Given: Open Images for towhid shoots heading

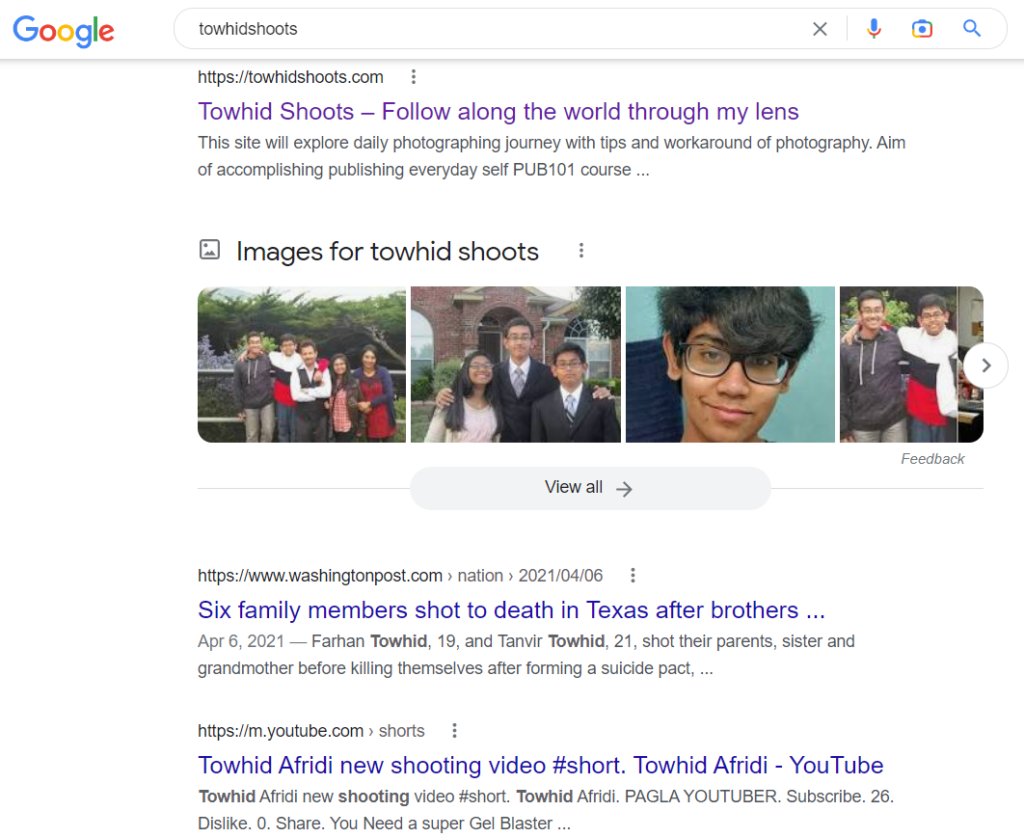Looking at the screenshot, I should coord(387,251).
